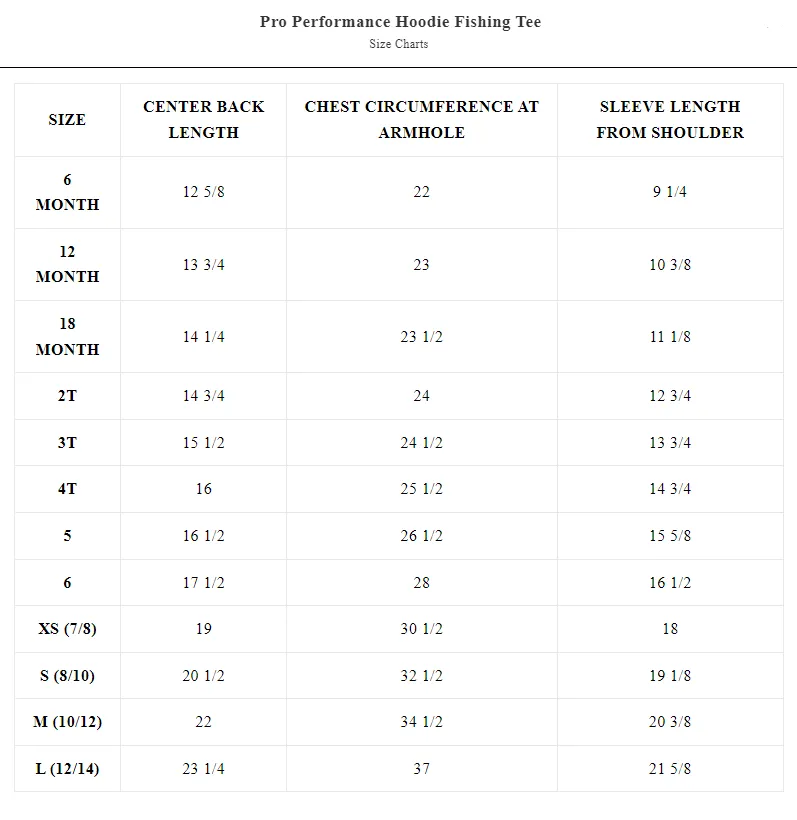Click the 4T size row label

coord(67,488)
